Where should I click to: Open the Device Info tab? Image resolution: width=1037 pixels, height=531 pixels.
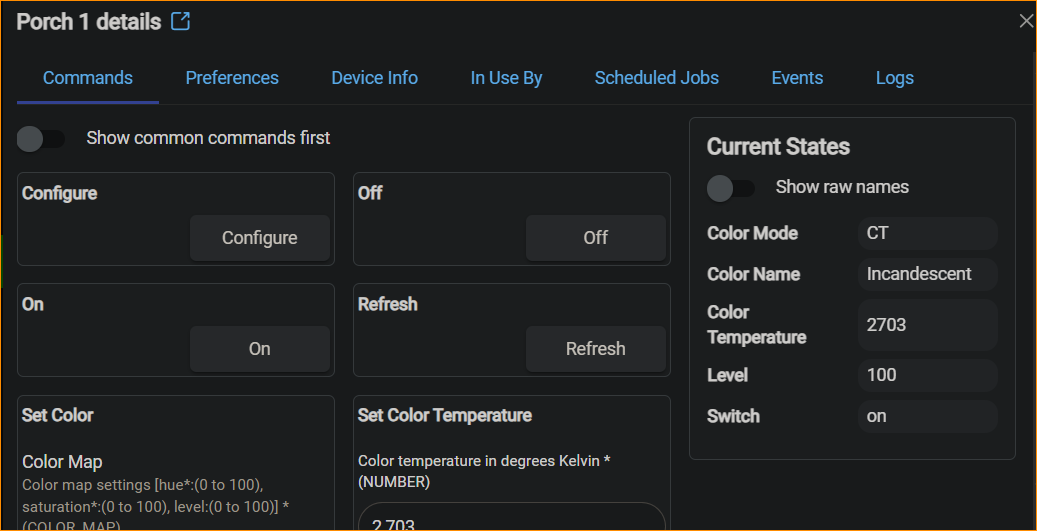pos(374,78)
